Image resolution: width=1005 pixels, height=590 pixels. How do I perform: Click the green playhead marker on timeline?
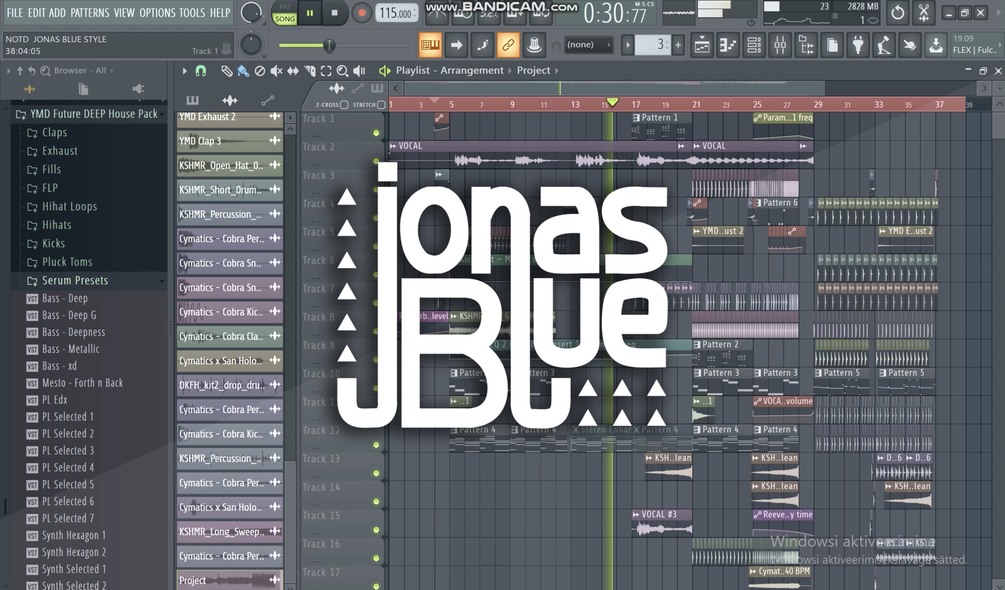click(612, 102)
